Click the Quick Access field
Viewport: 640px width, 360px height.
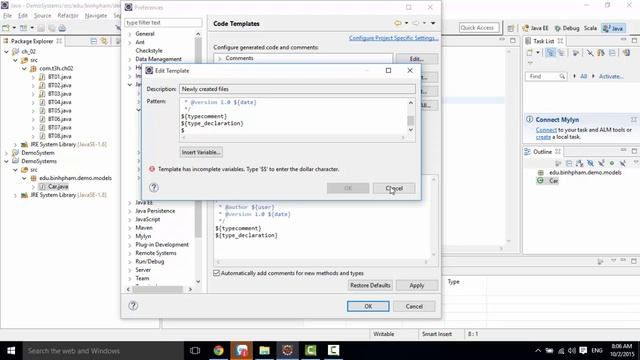[x=479, y=28]
